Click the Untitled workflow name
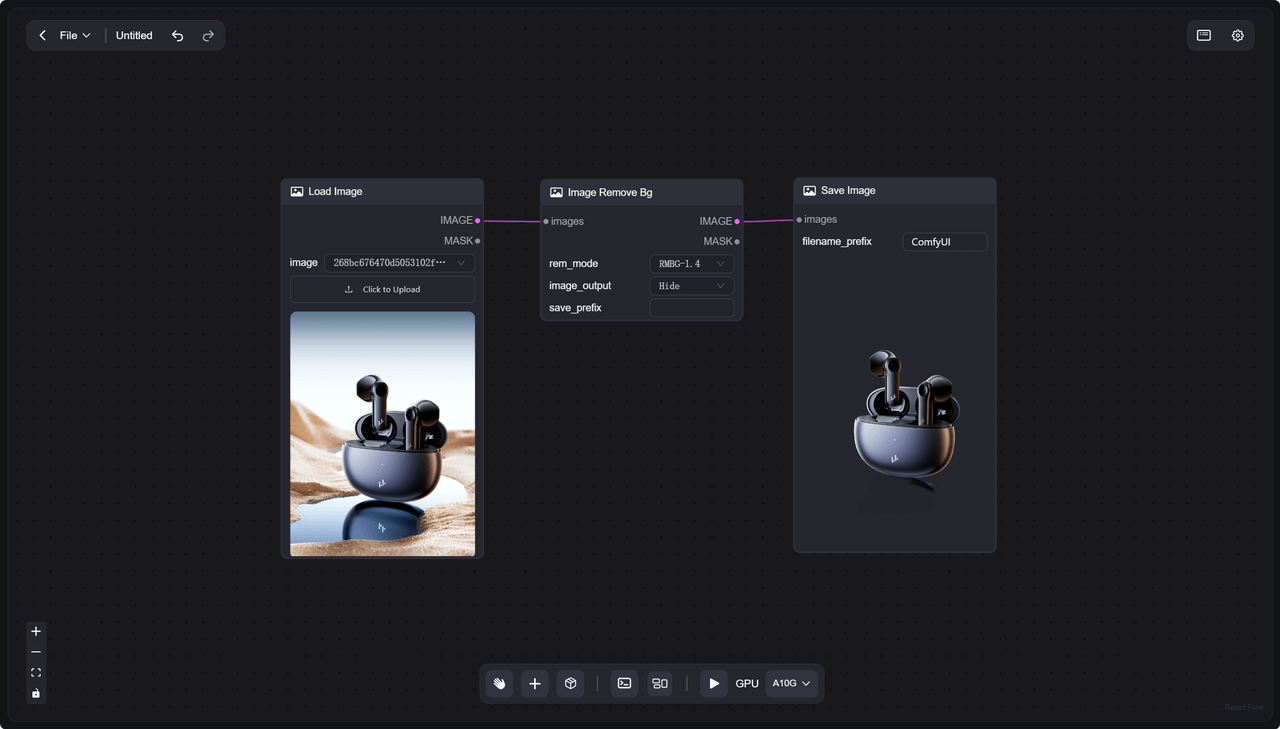The height and width of the screenshot is (729, 1280). (x=134, y=36)
